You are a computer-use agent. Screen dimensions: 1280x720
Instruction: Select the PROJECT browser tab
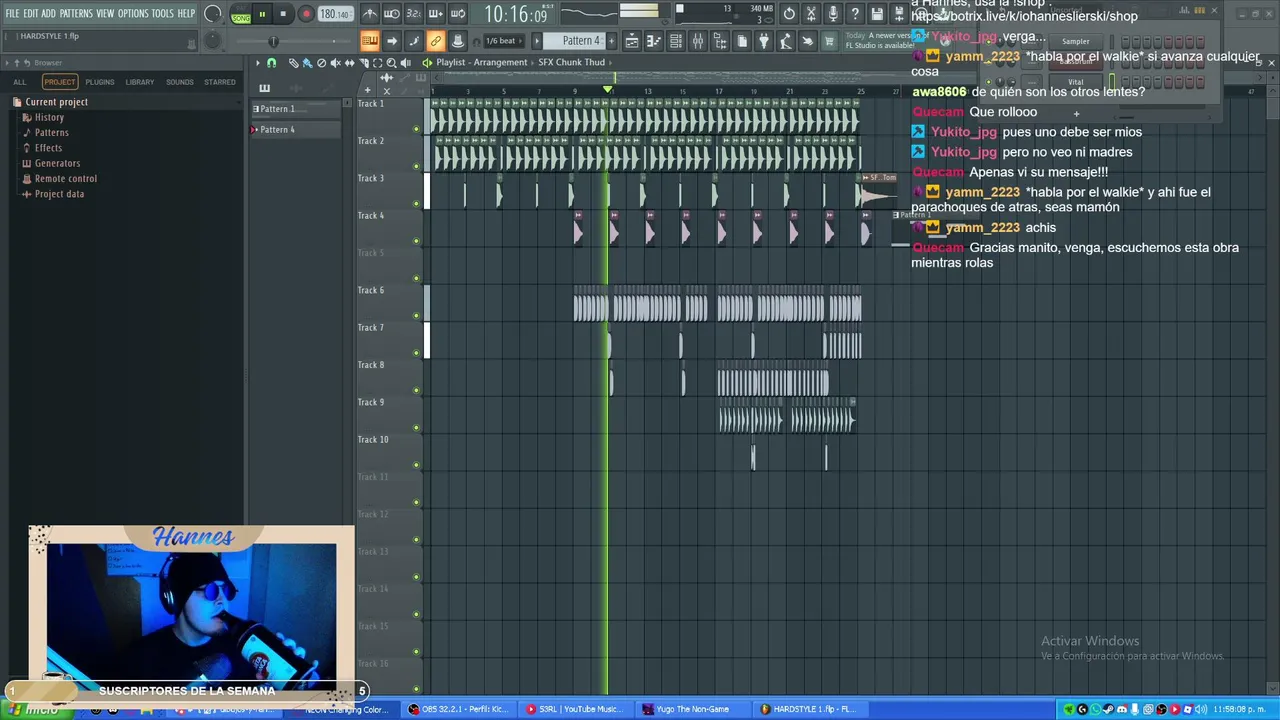click(x=60, y=82)
